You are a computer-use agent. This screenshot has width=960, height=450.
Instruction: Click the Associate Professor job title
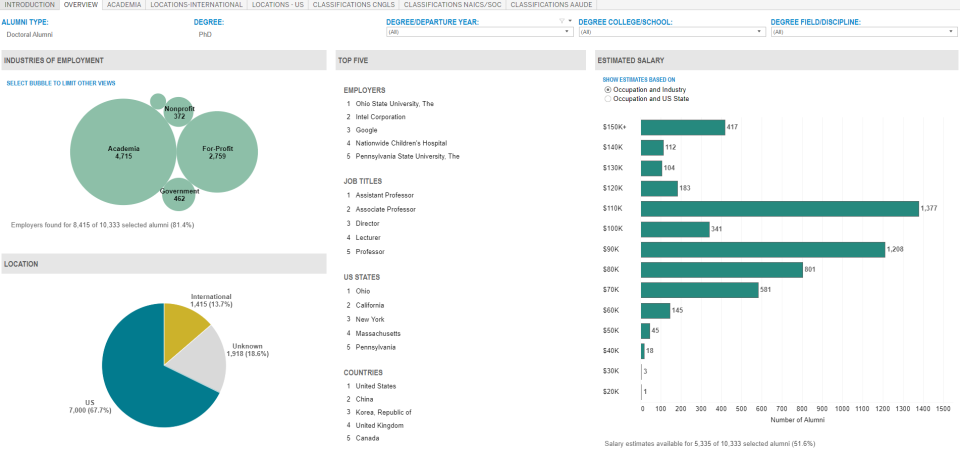(385, 209)
